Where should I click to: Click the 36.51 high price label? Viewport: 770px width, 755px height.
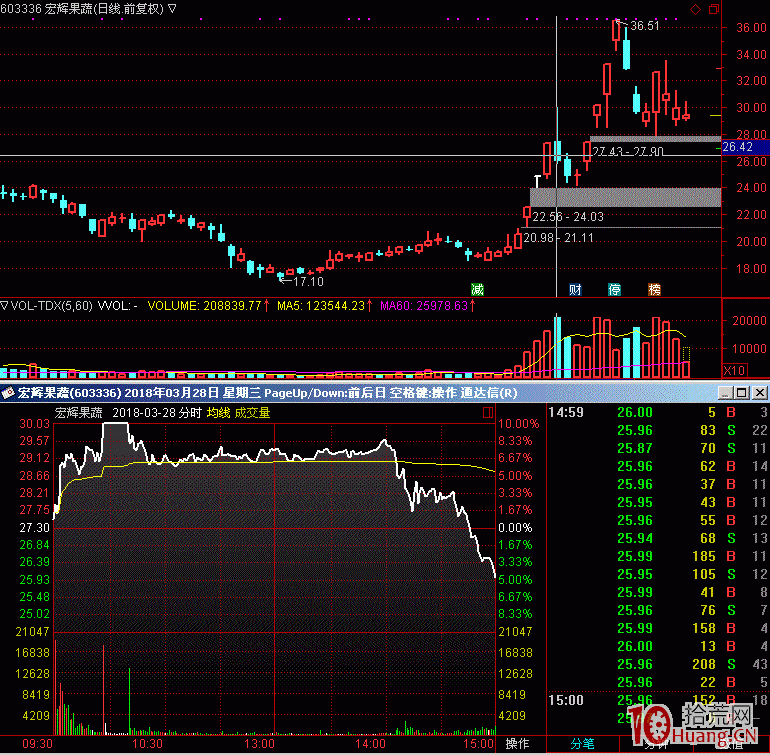[645, 26]
